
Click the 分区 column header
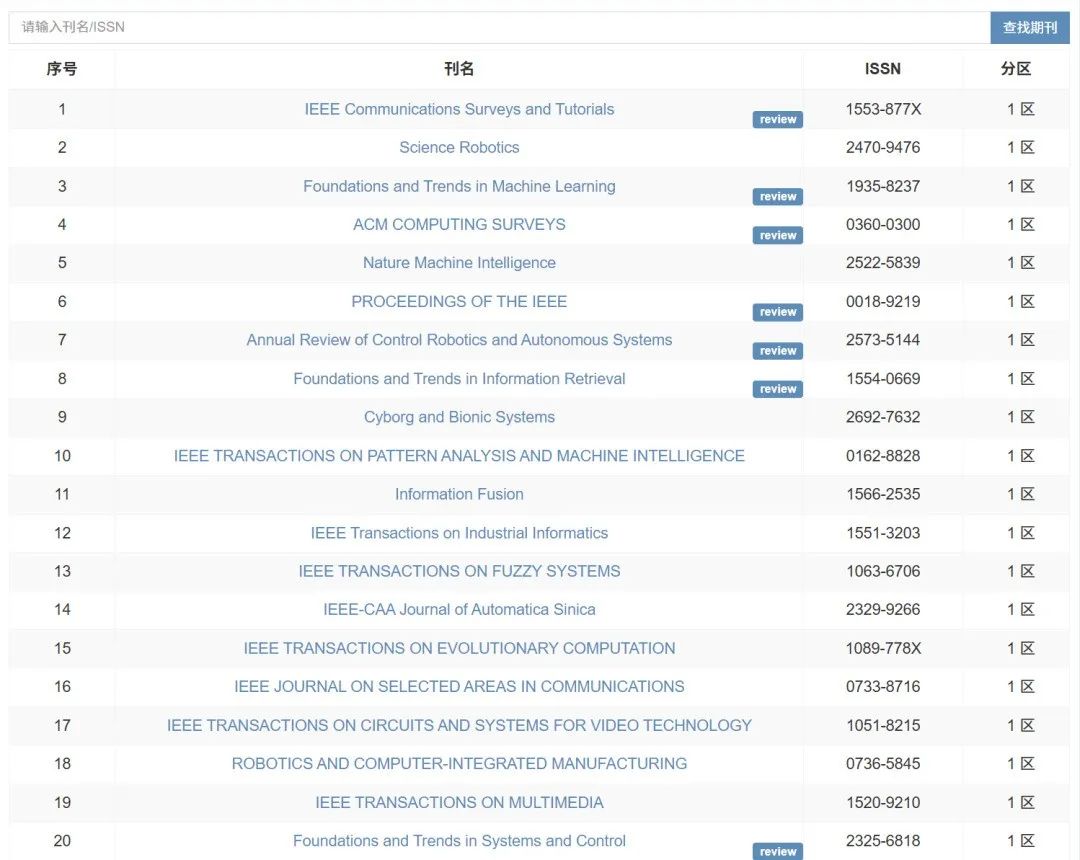pyautogui.click(x=1016, y=69)
